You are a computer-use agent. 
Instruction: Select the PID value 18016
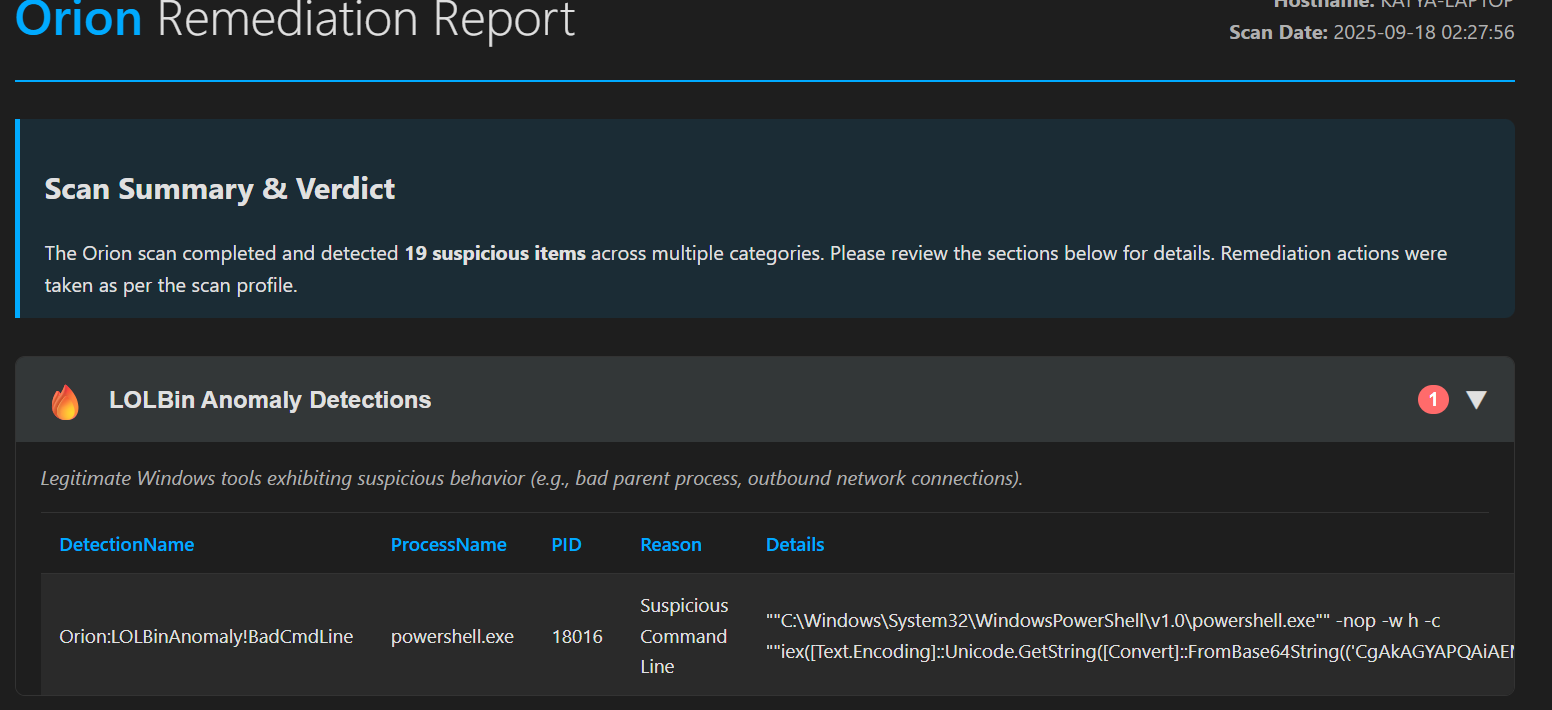(577, 636)
